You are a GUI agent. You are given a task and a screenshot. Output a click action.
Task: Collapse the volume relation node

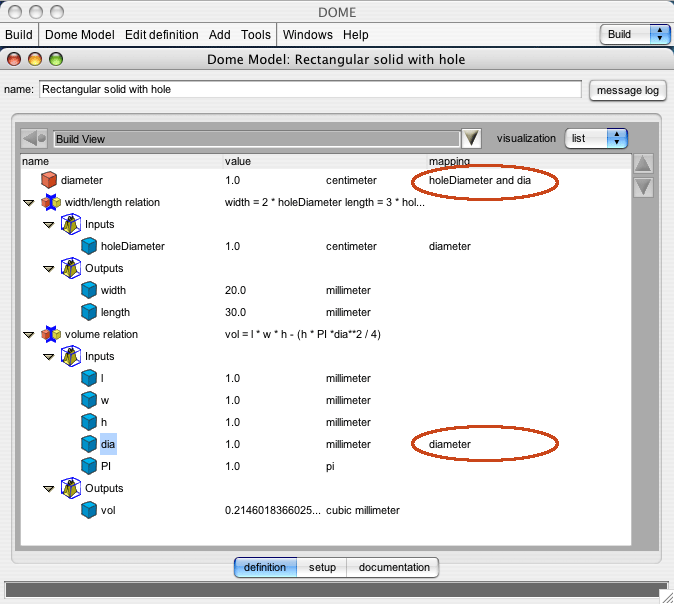29,334
